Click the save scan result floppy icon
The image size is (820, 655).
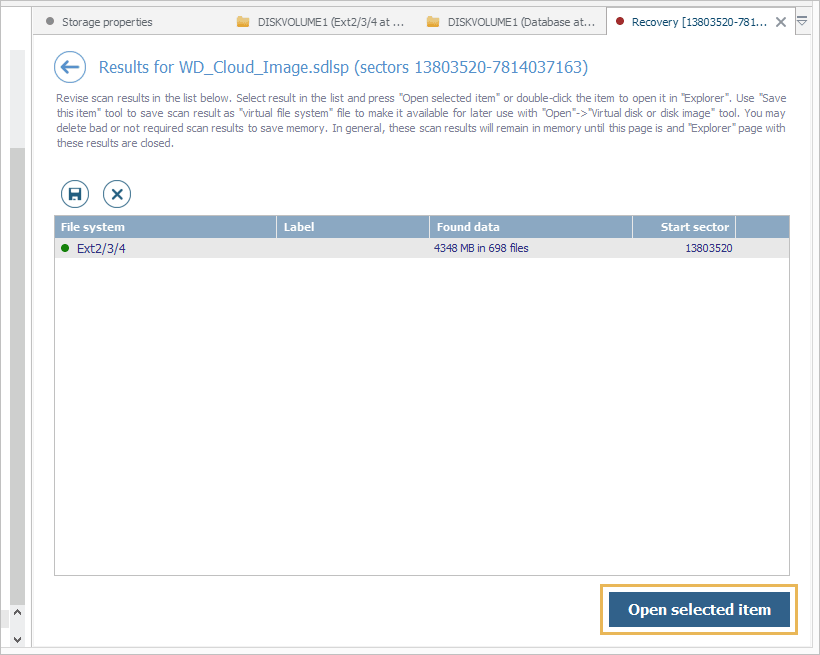[x=75, y=194]
